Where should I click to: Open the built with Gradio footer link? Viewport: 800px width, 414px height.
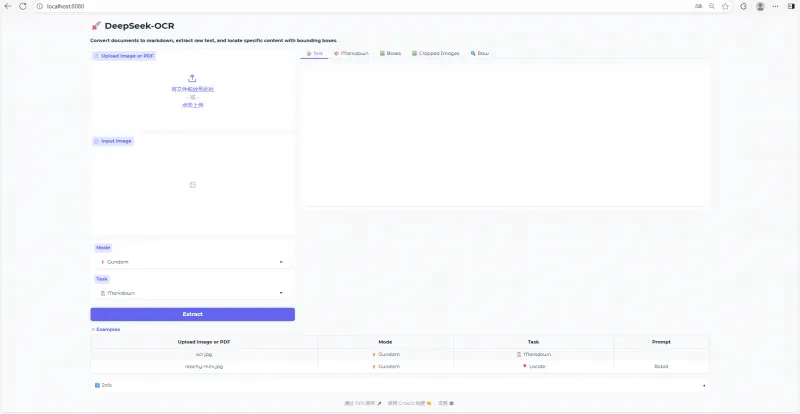[409, 403]
